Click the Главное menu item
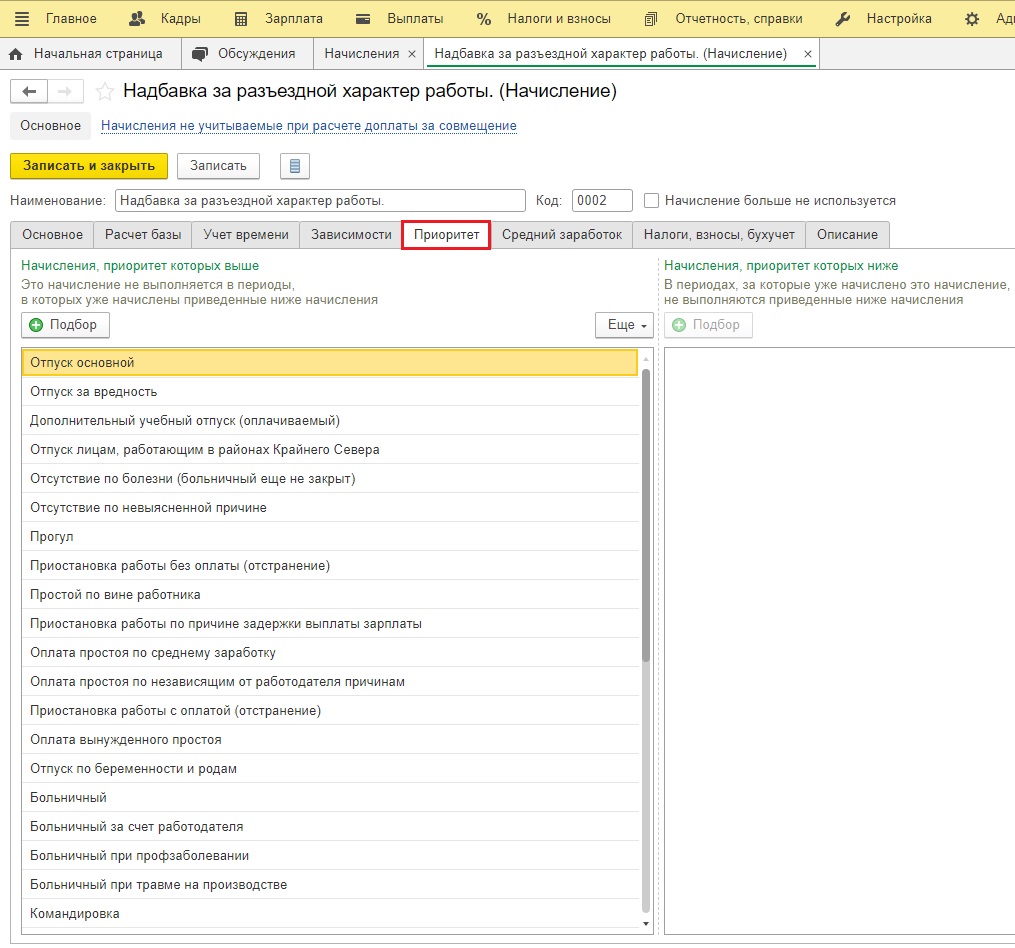Viewport: 1015px width, 948px height. click(x=71, y=19)
